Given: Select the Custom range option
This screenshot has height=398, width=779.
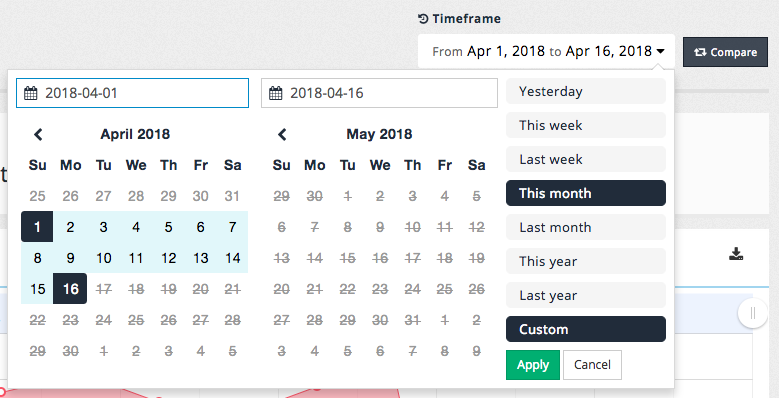Looking at the screenshot, I should coord(586,329).
